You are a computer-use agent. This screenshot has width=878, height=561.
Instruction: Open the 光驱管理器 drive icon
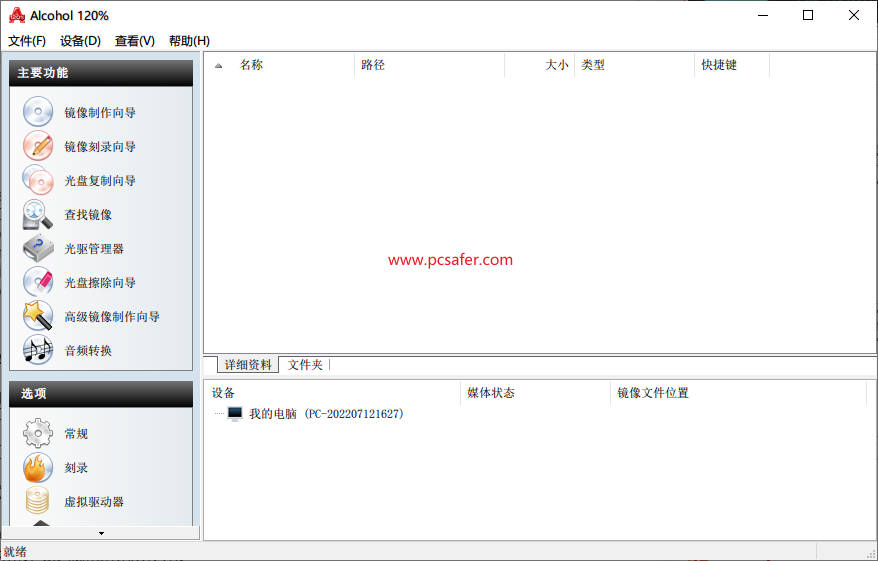(x=38, y=248)
